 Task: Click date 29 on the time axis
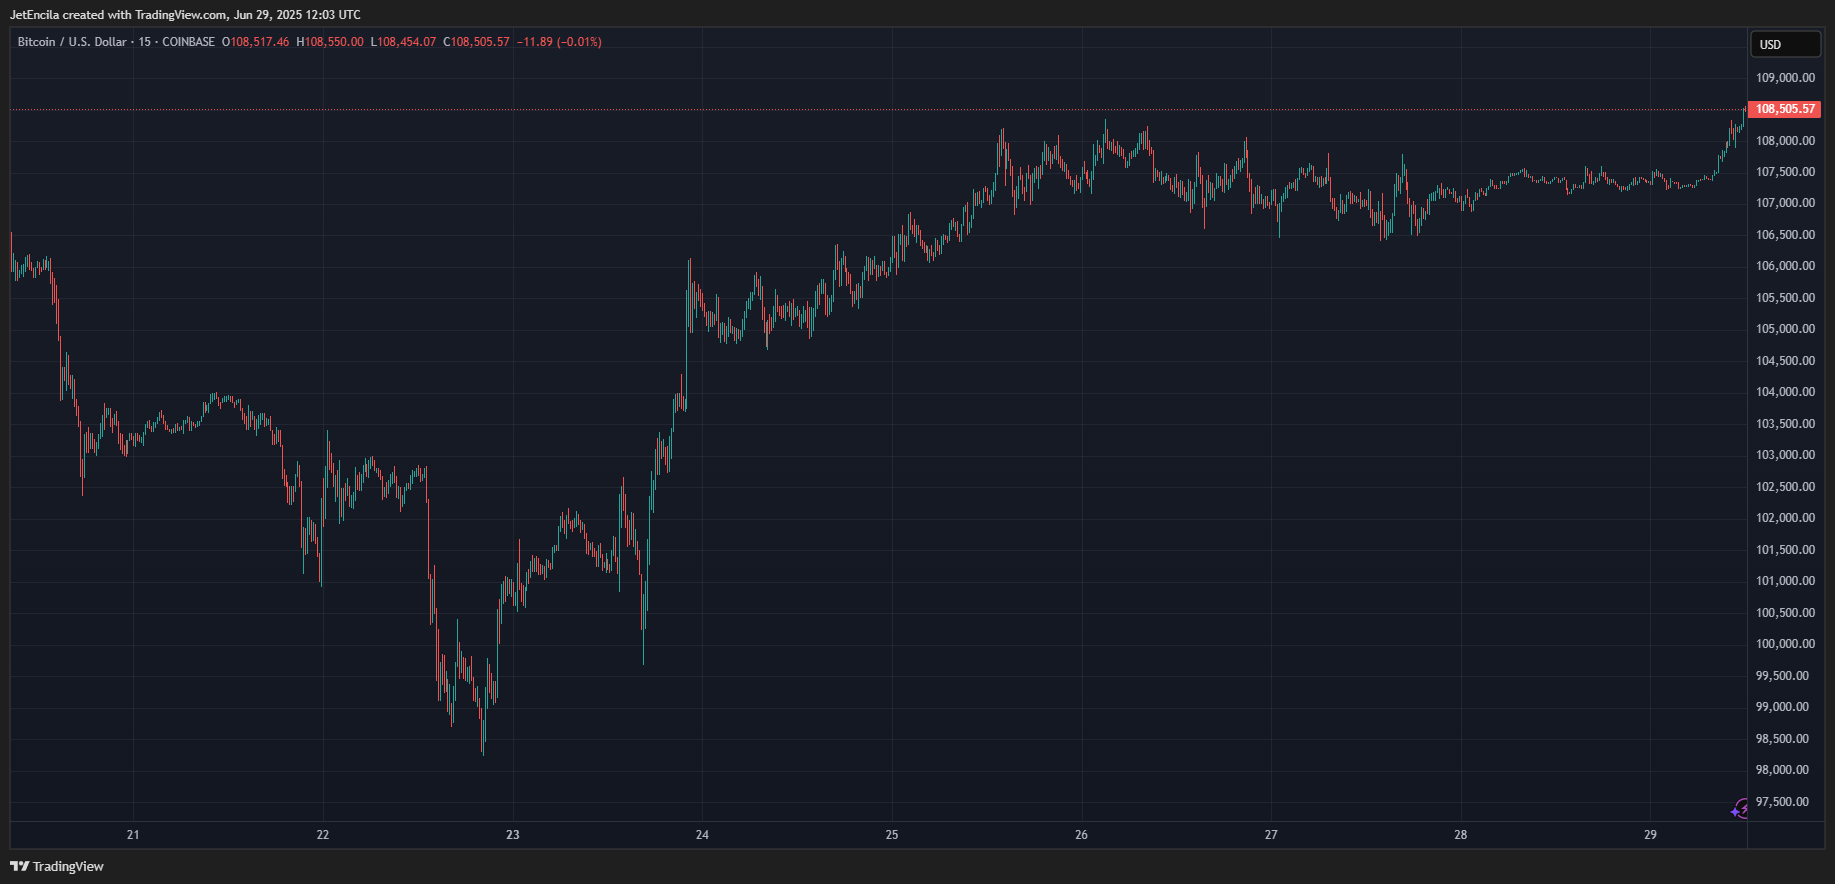(x=1650, y=835)
